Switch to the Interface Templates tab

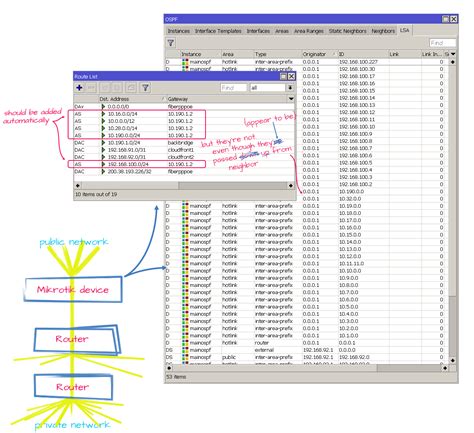point(218,31)
